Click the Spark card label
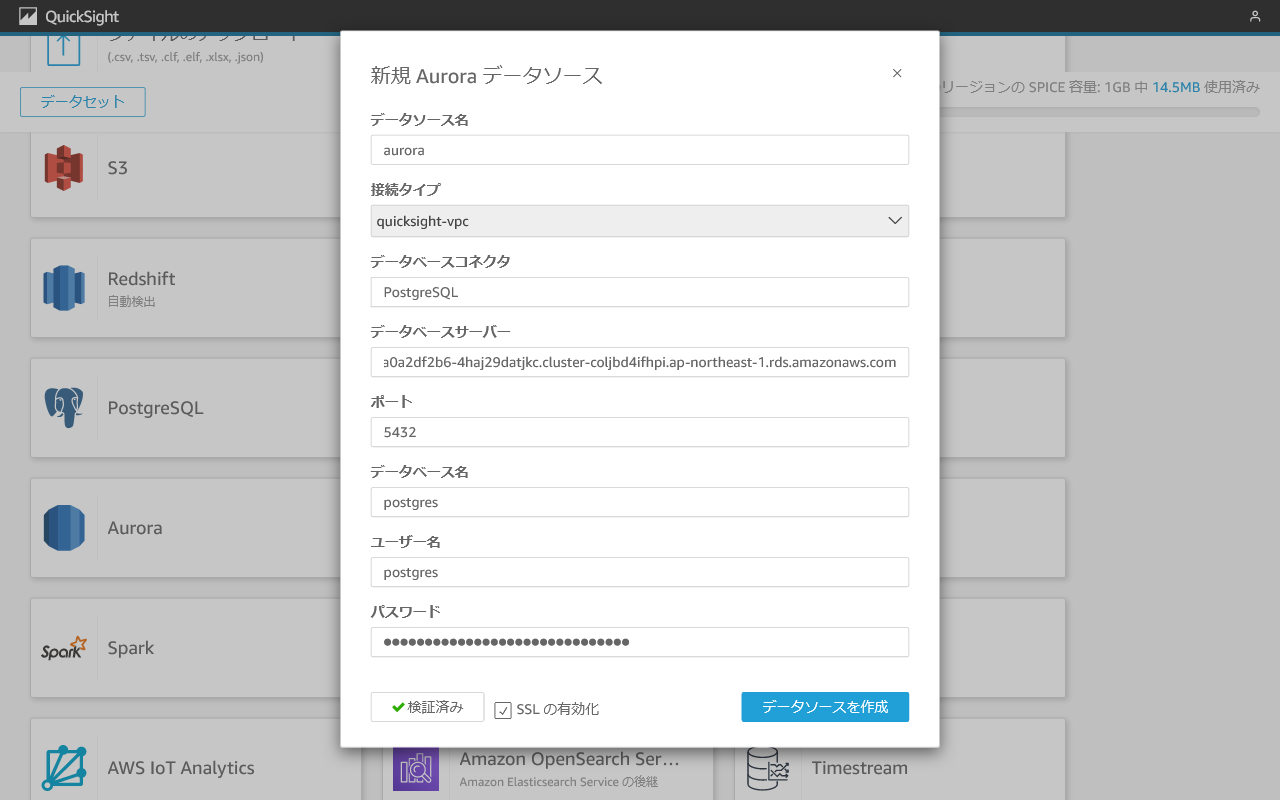This screenshot has height=800, width=1280. tap(131, 648)
